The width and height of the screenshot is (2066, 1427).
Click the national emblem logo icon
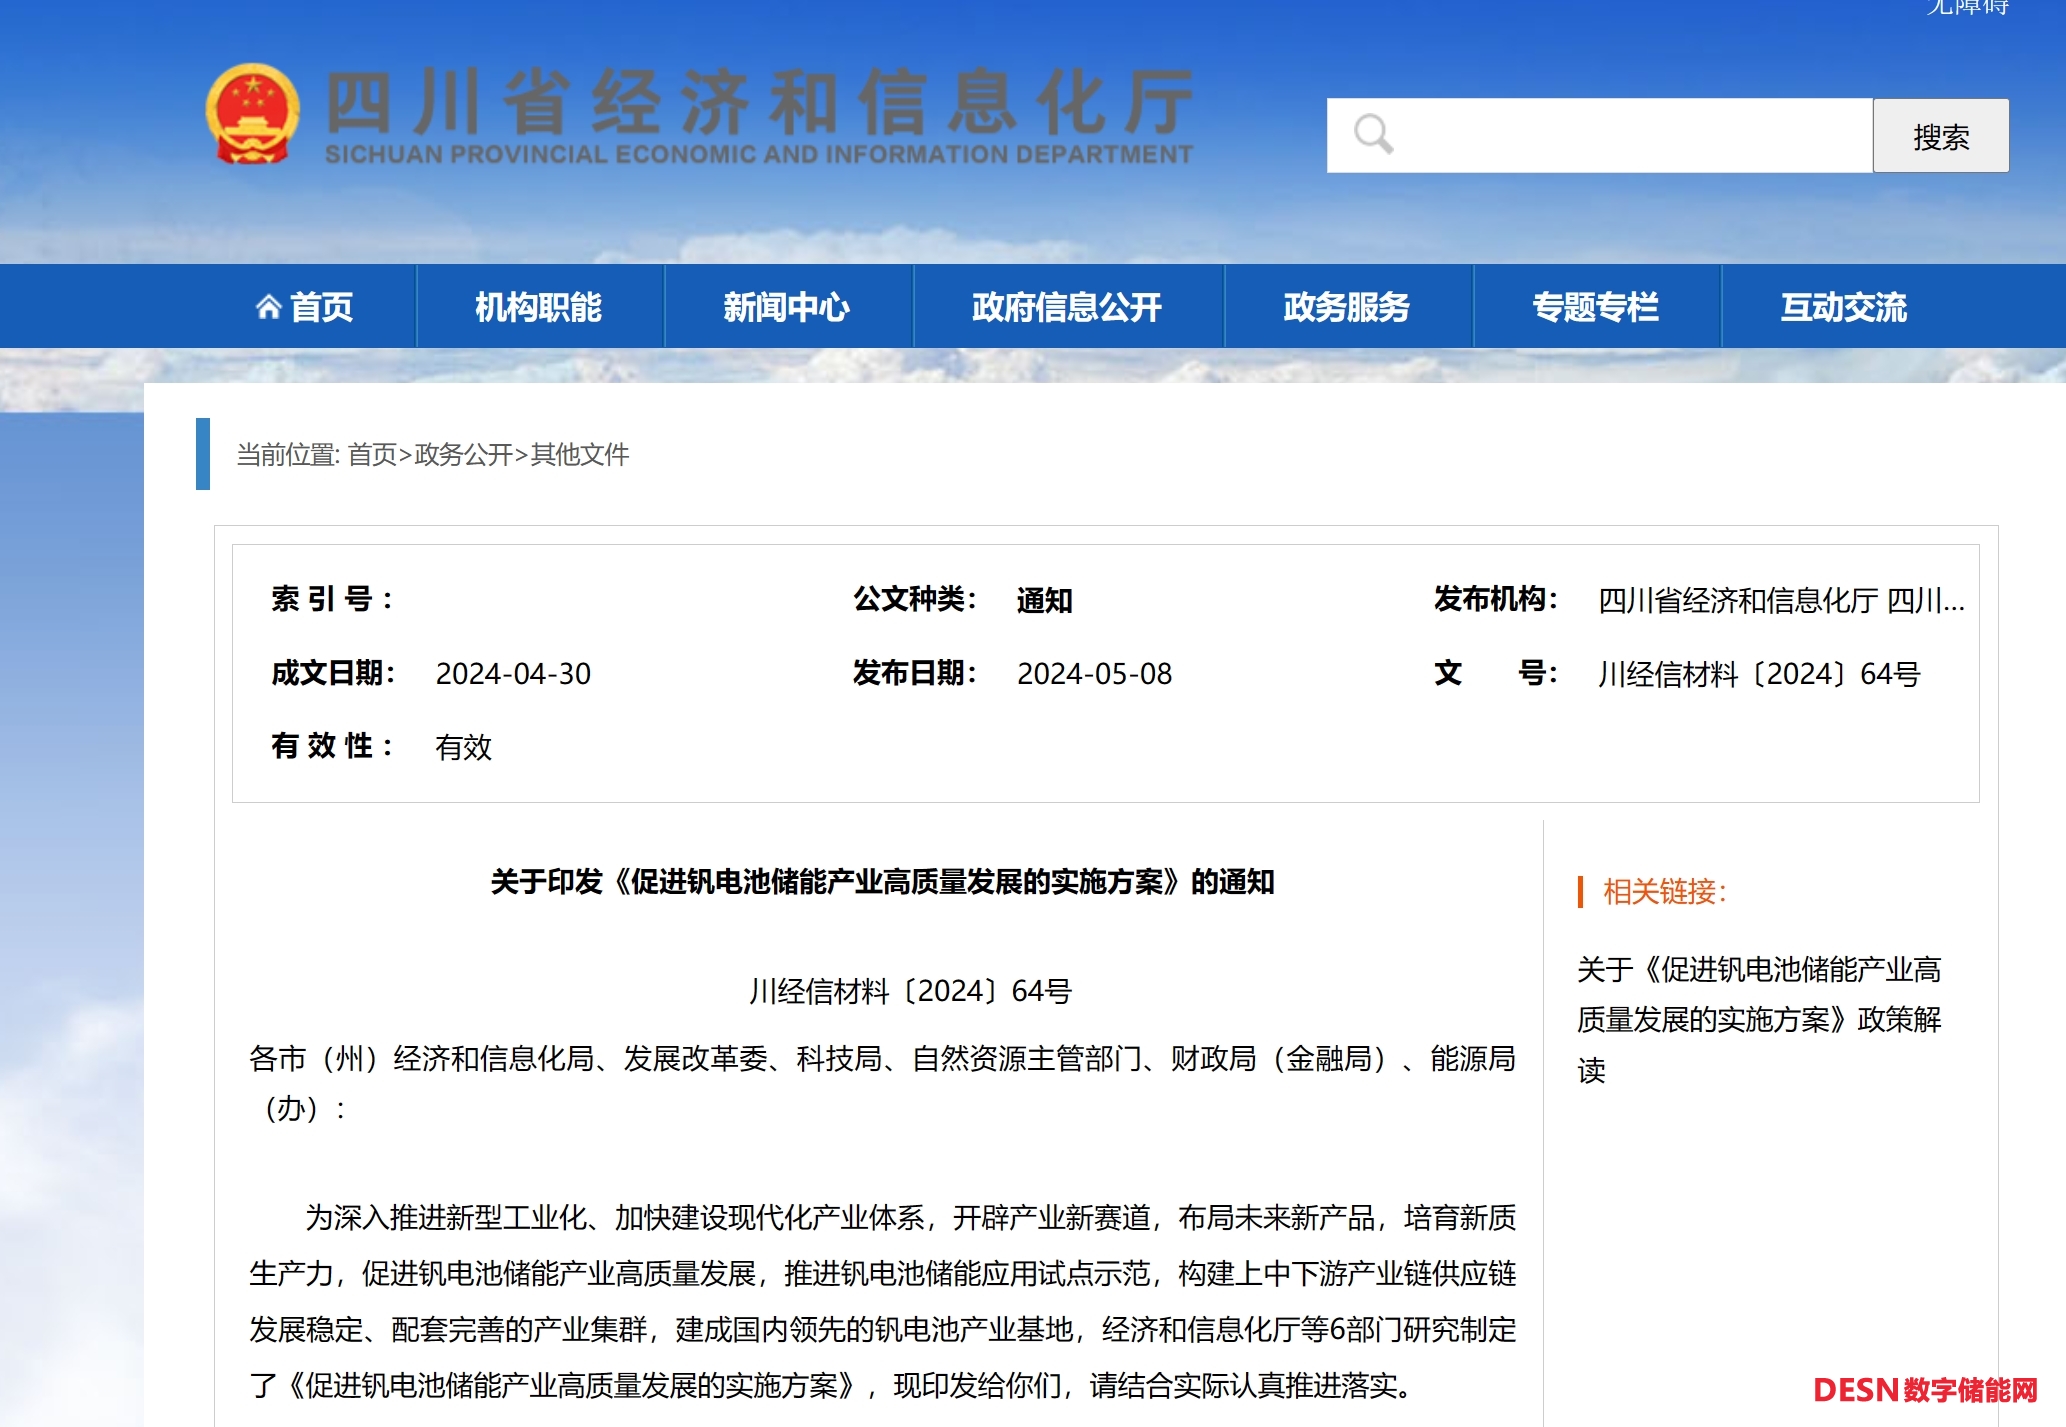252,115
